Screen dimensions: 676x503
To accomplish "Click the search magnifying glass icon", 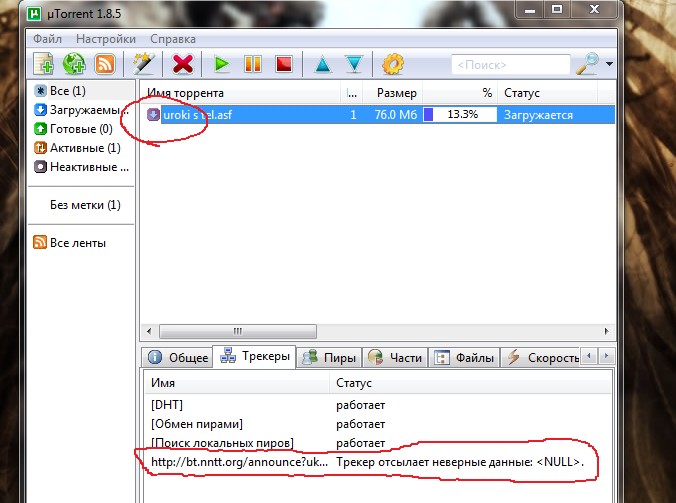I will coord(588,64).
